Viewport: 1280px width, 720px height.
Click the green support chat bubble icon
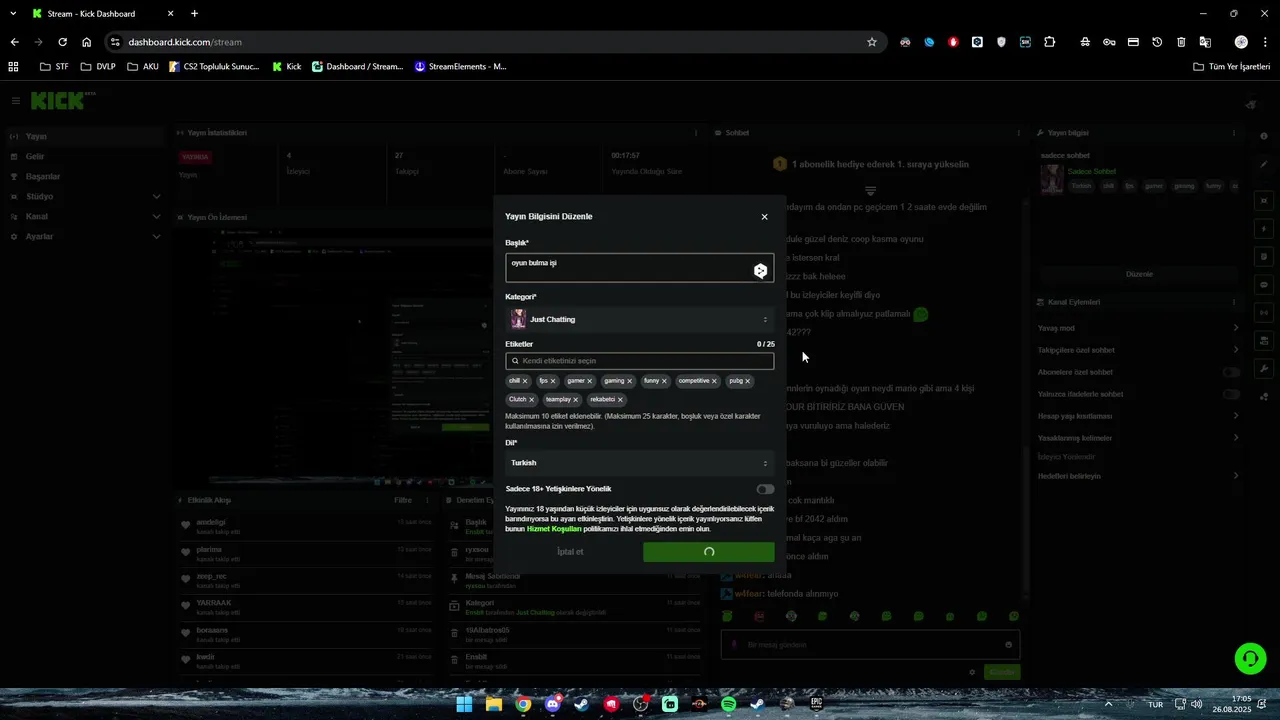(1250, 657)
